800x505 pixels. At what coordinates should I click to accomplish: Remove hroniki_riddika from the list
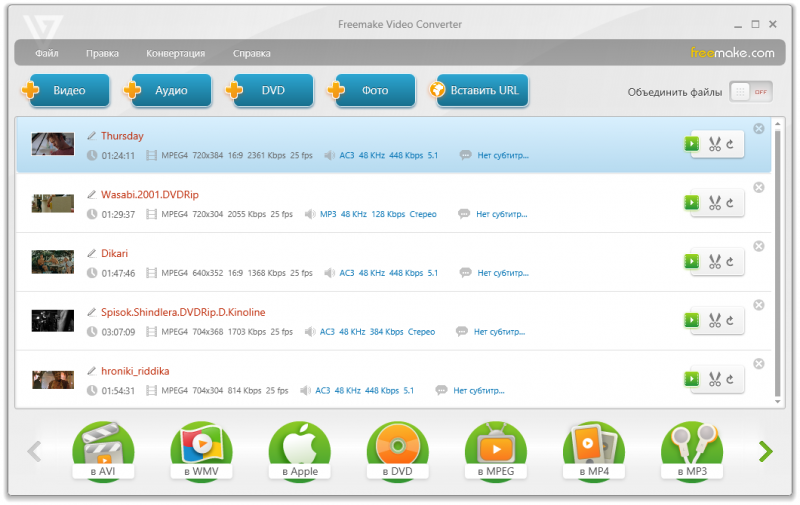point(759,363)
